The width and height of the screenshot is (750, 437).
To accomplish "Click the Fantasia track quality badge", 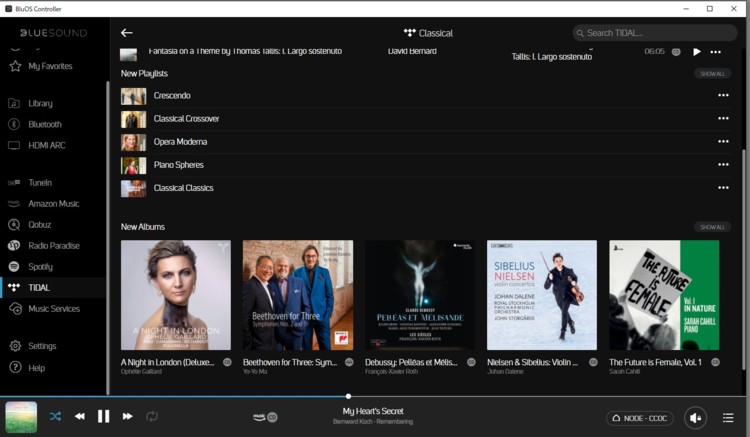I will point(676,52).
